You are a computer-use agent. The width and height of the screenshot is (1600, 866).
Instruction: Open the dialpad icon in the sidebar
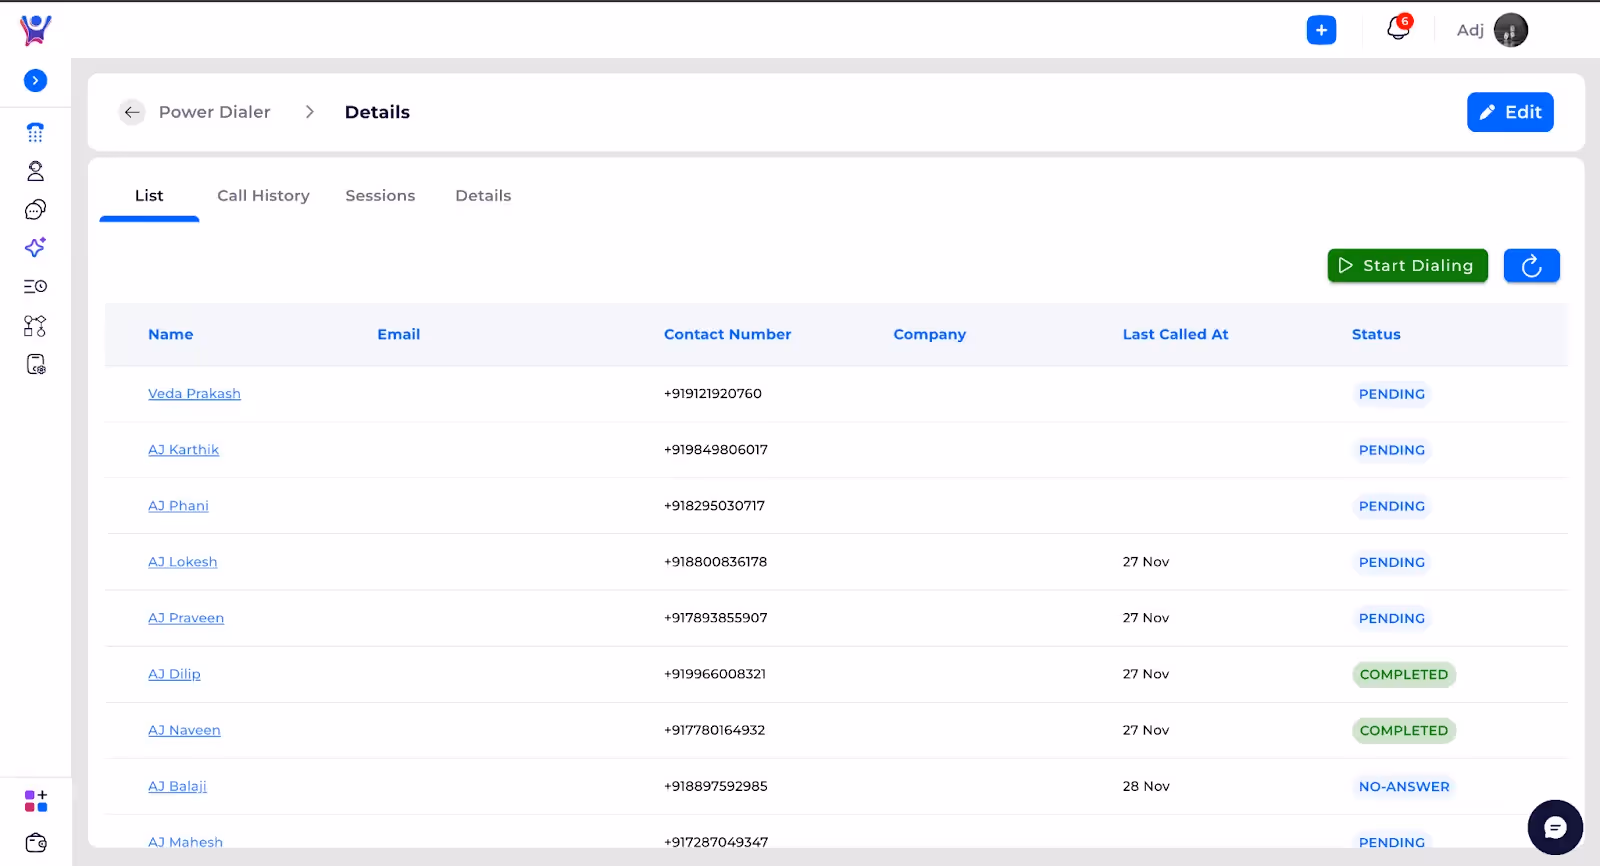click(x=35, y=132)
